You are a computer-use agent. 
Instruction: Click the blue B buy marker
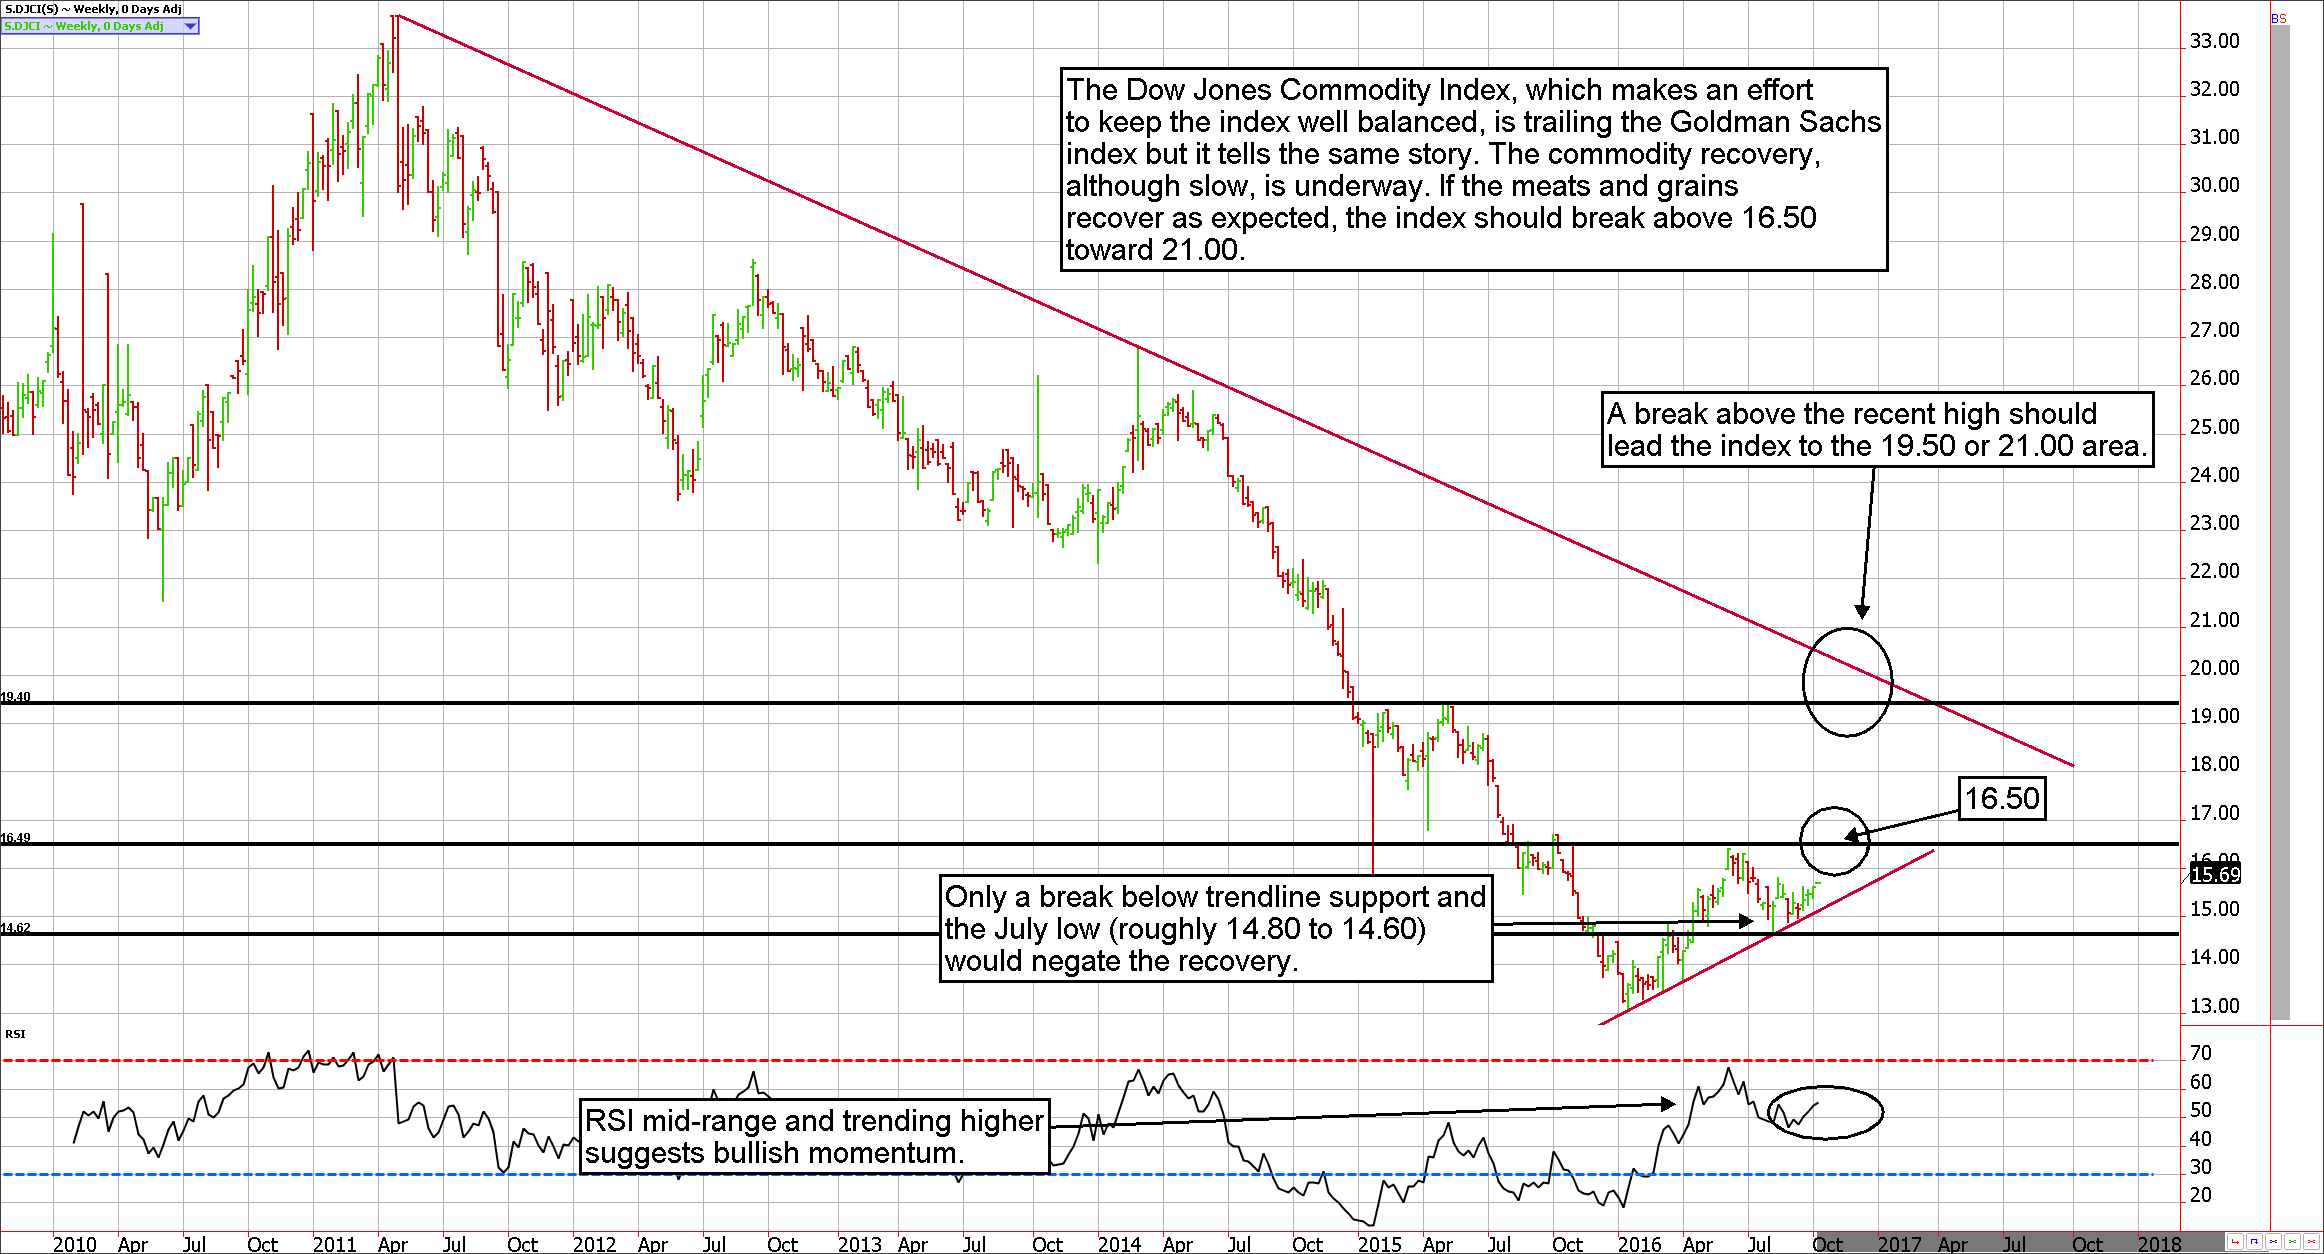pyautogui.click(x=2275, y=19)
